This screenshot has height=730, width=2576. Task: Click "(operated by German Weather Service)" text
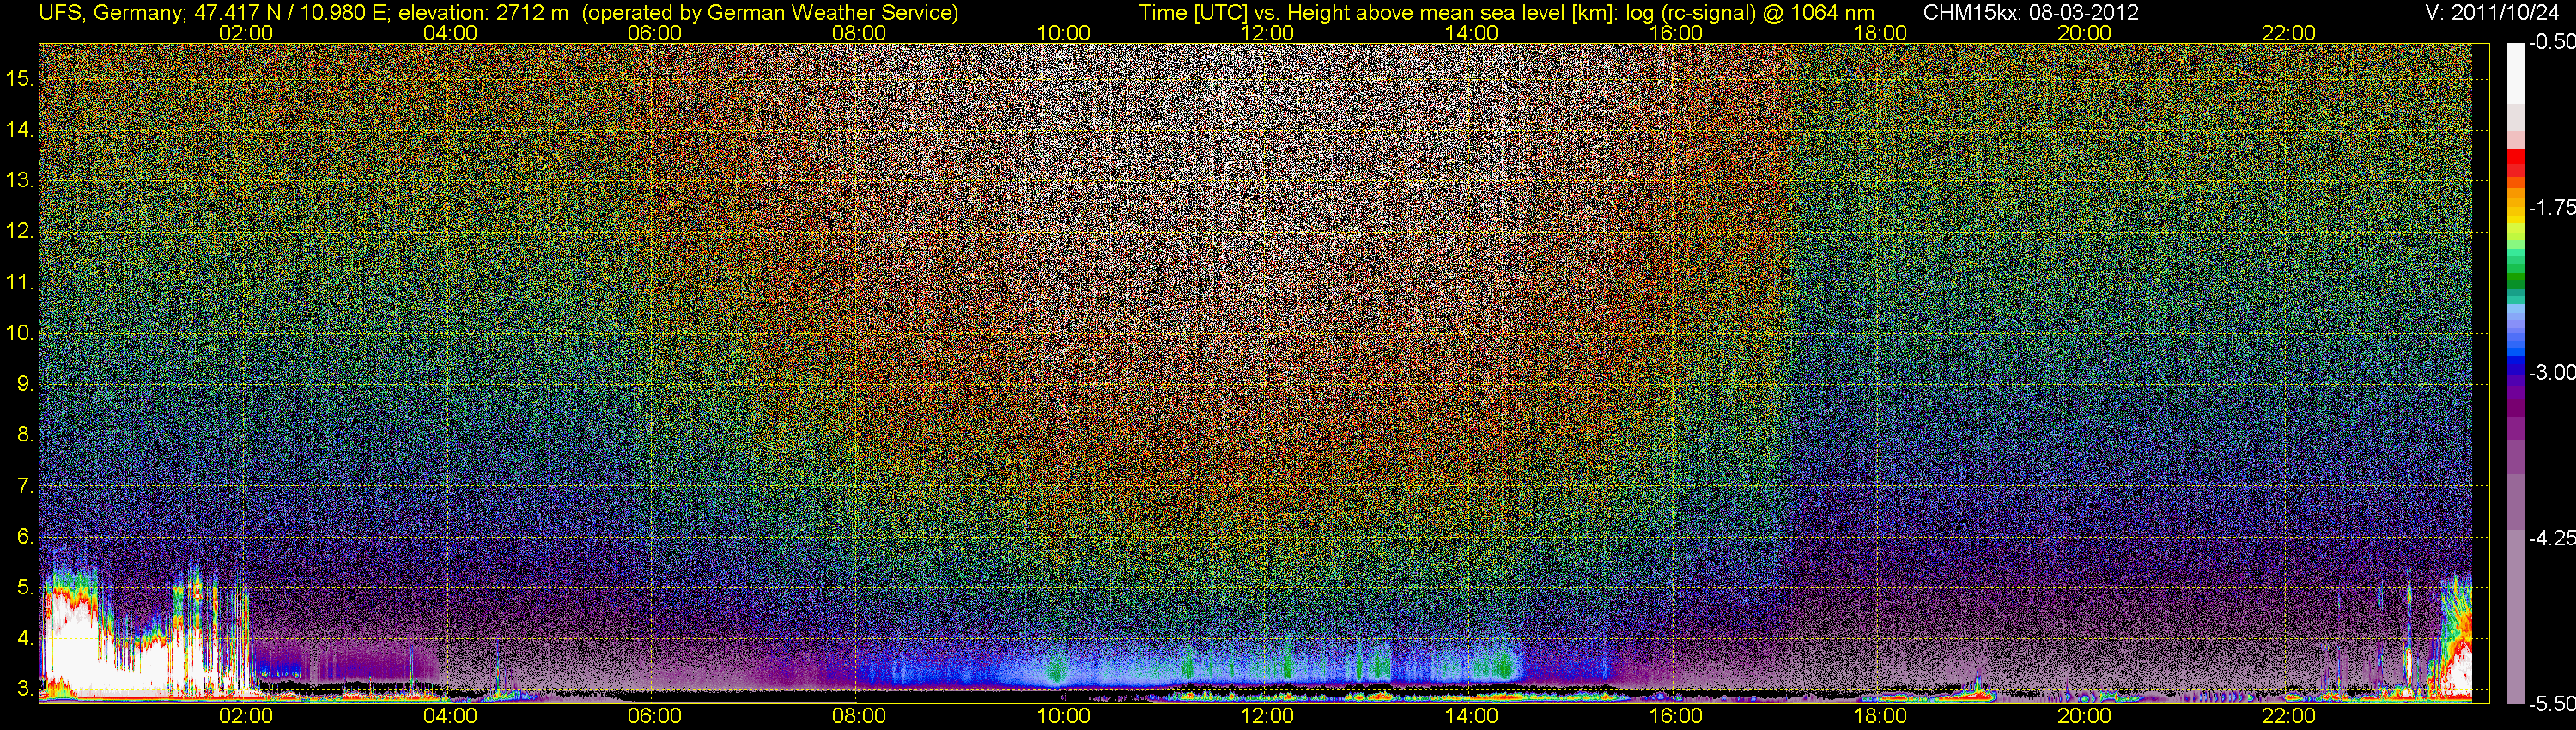point(770,13)
